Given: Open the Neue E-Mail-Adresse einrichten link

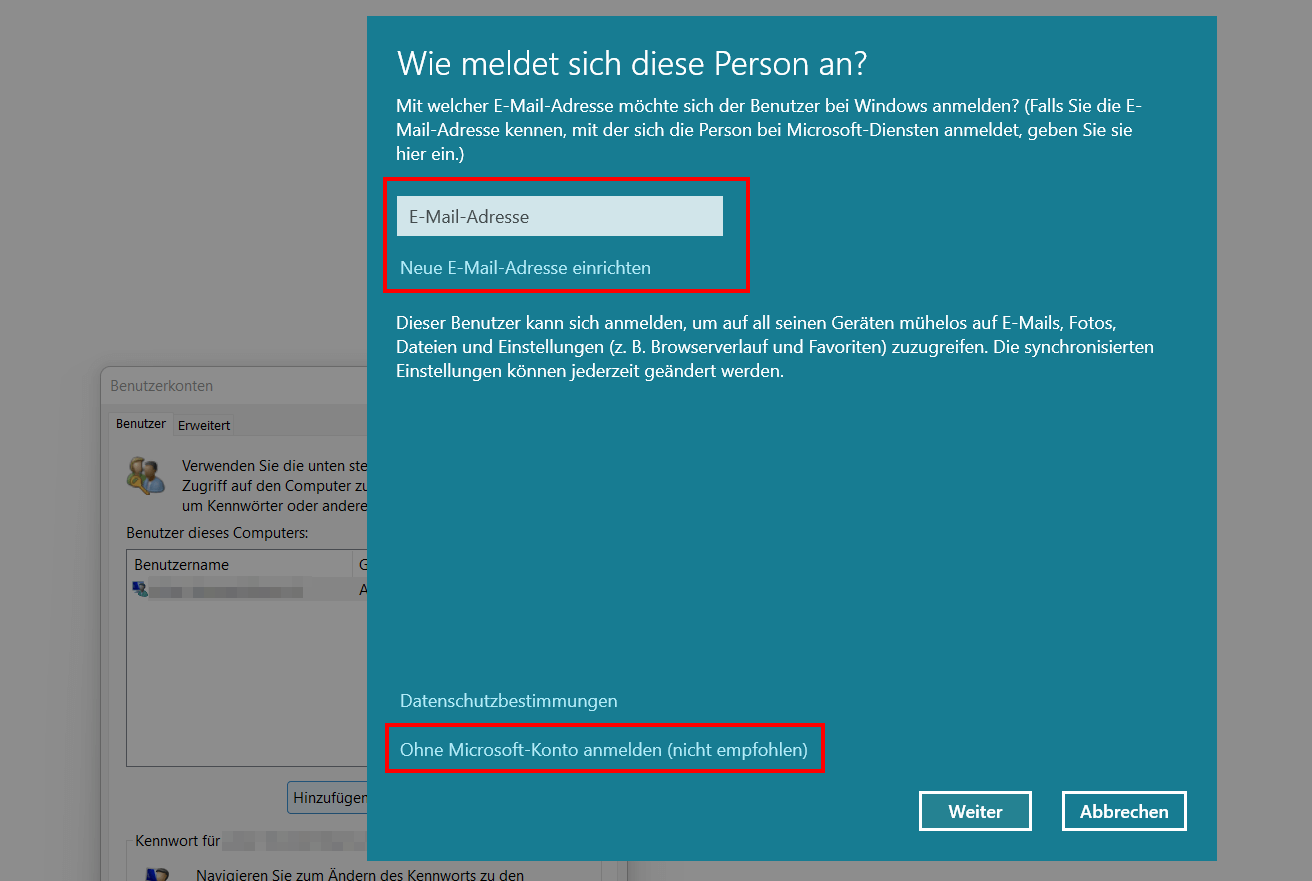Looking at the screenshot, I should click(525, 268).
